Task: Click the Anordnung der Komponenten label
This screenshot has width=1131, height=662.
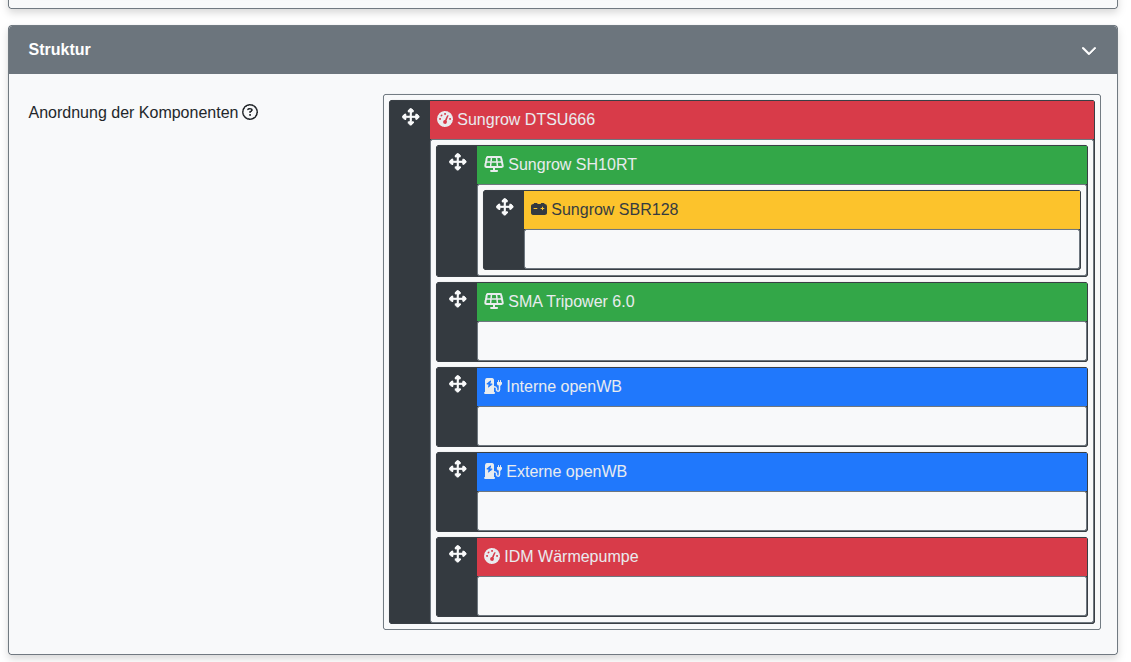Action: pos(133,112)
